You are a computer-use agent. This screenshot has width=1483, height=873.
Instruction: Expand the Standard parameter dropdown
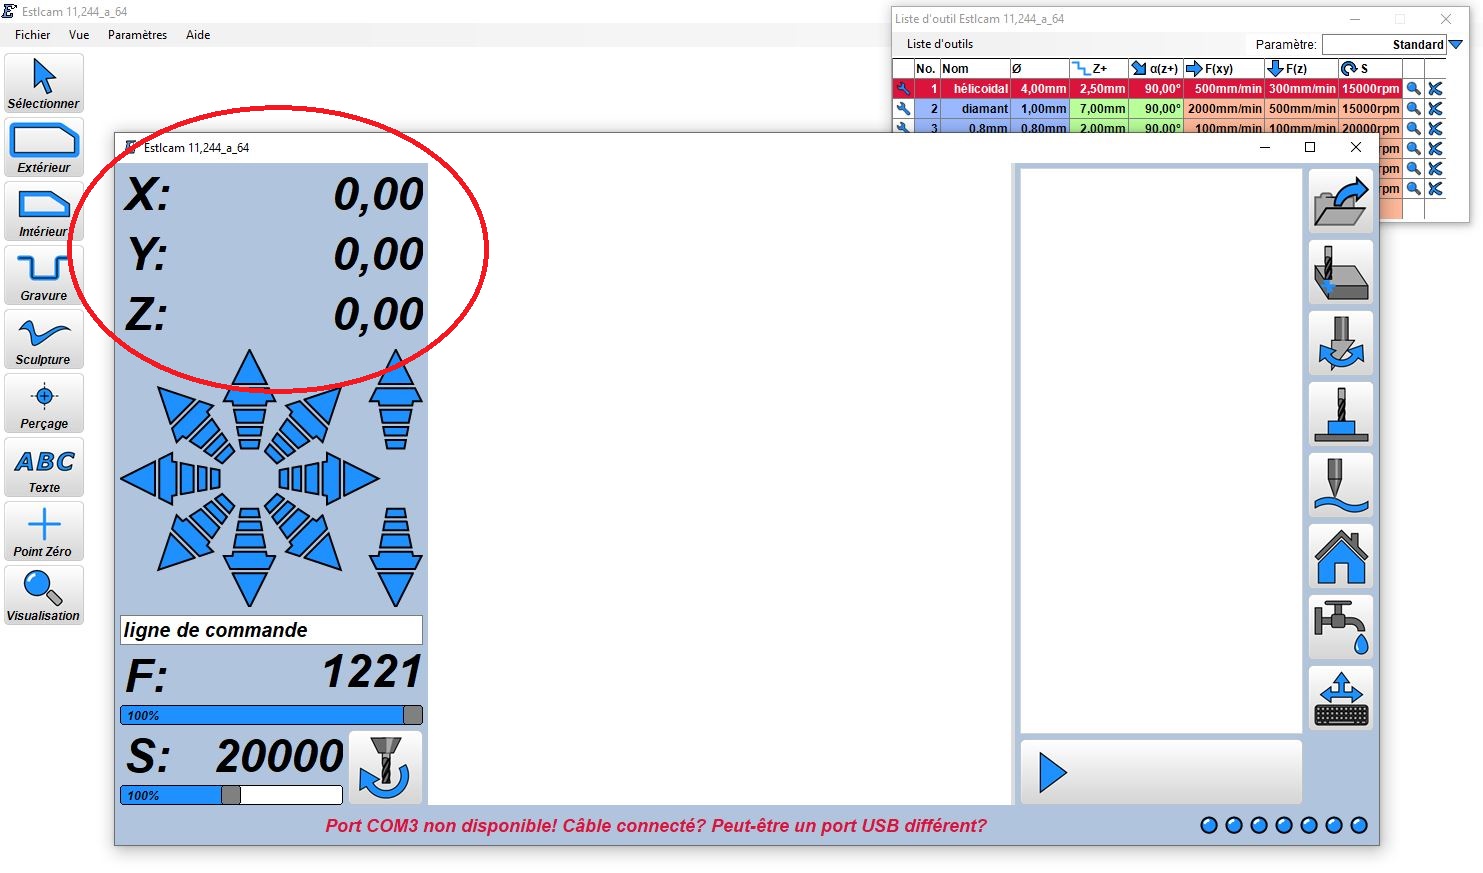click(x=1456, y=45)
